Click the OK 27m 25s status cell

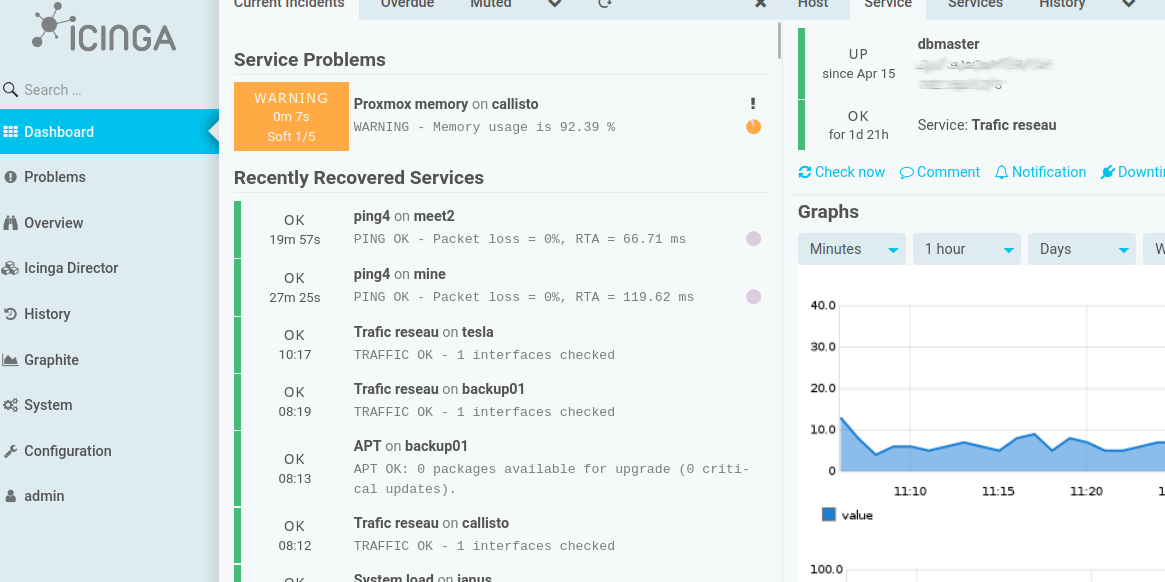click(295, 288)
